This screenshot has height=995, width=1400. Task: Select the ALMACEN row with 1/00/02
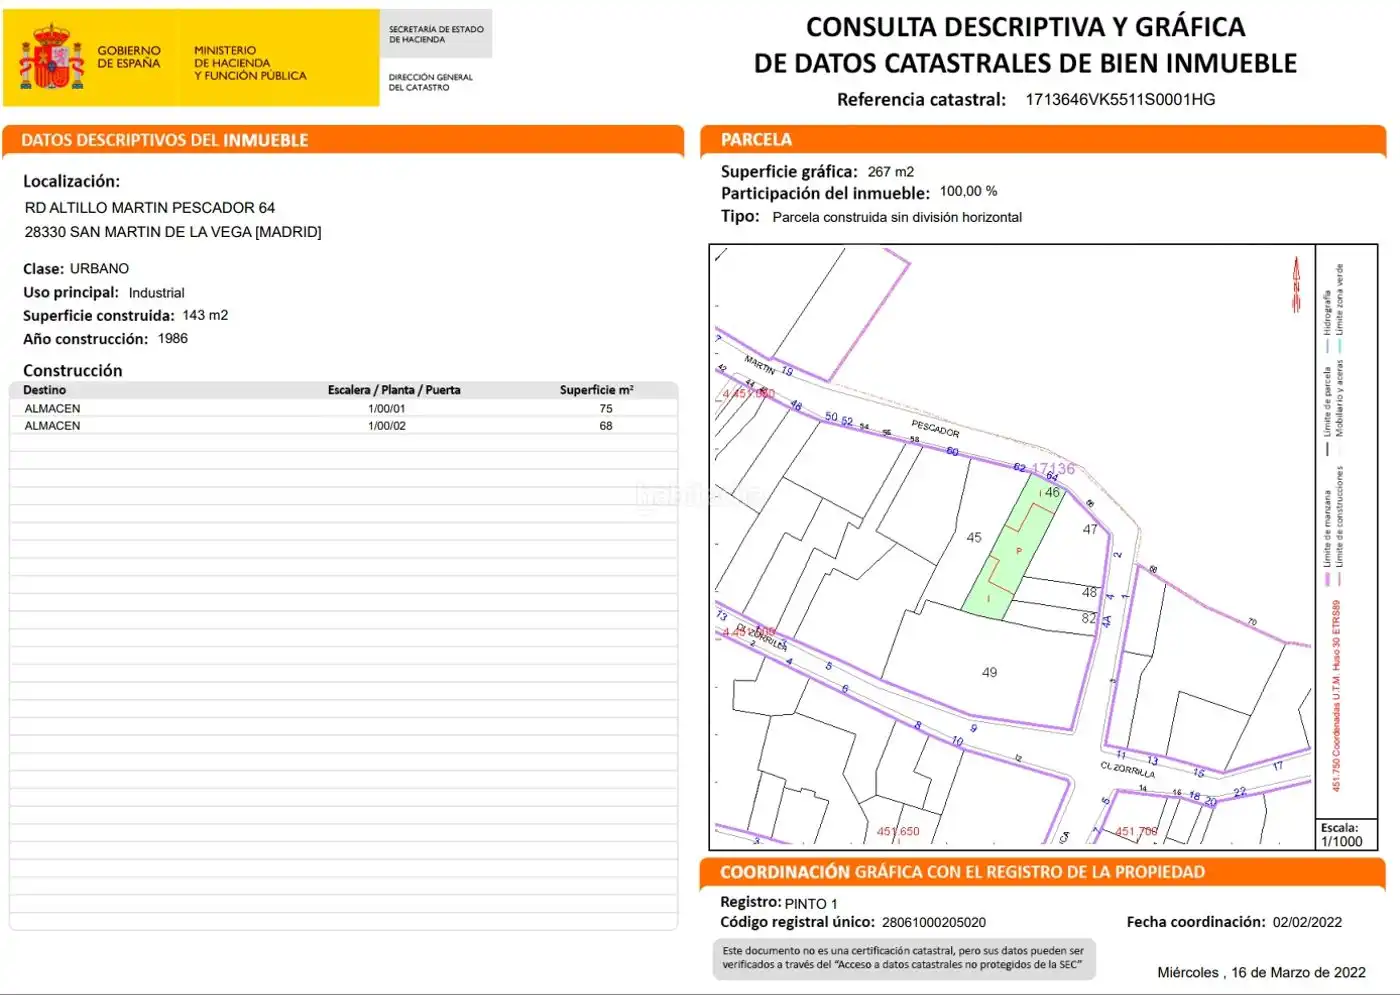[344, 425]
